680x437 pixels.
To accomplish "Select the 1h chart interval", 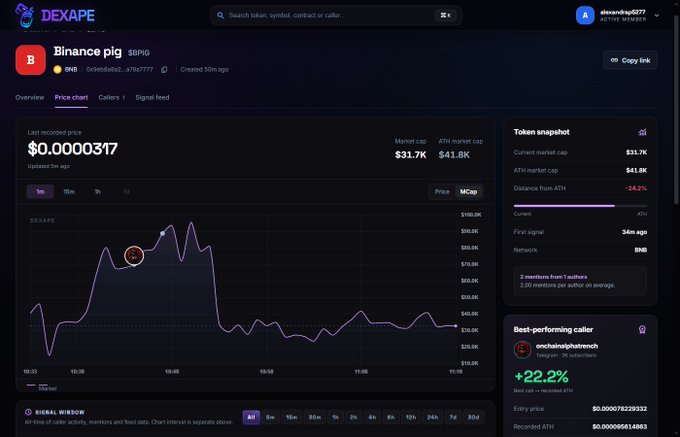I will (98, 192).
